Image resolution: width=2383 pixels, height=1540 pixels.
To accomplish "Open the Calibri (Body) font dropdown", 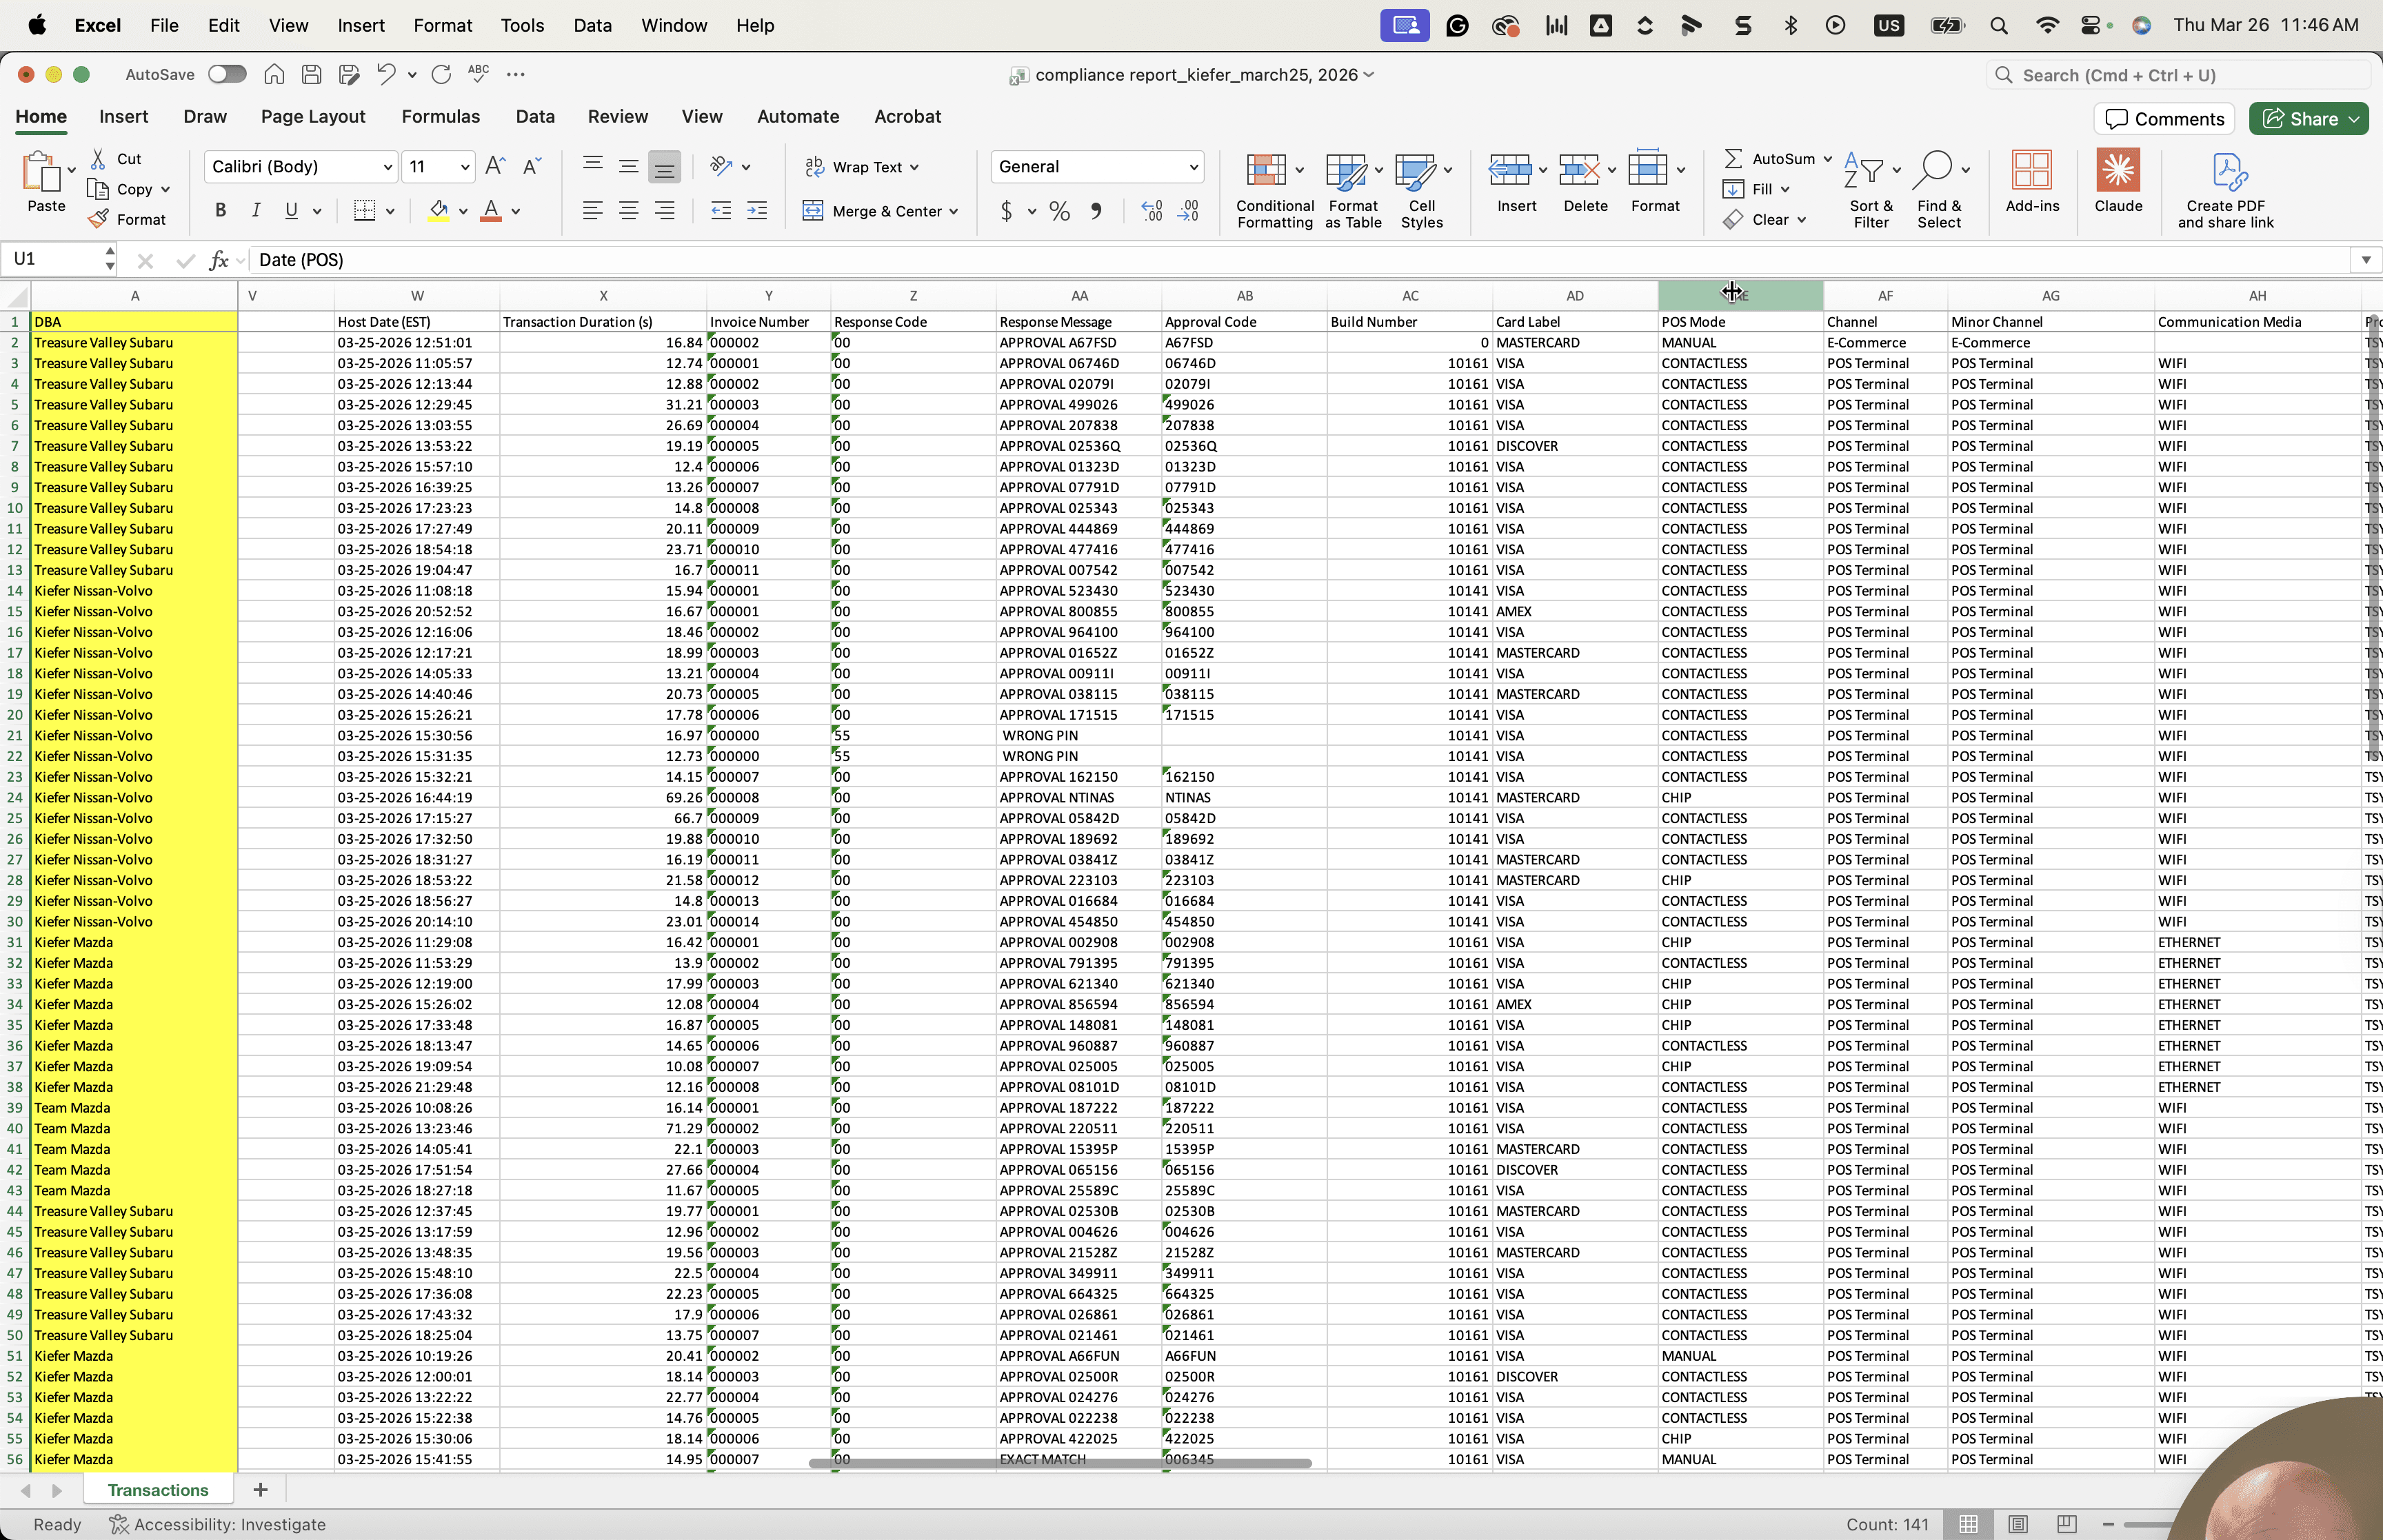I will click(387, 167).
